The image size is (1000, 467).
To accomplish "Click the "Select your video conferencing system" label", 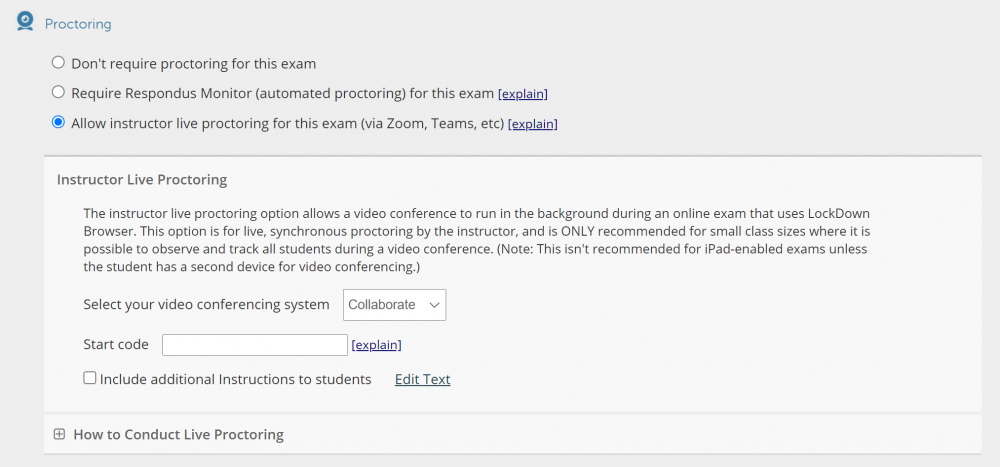I will 206,304.
